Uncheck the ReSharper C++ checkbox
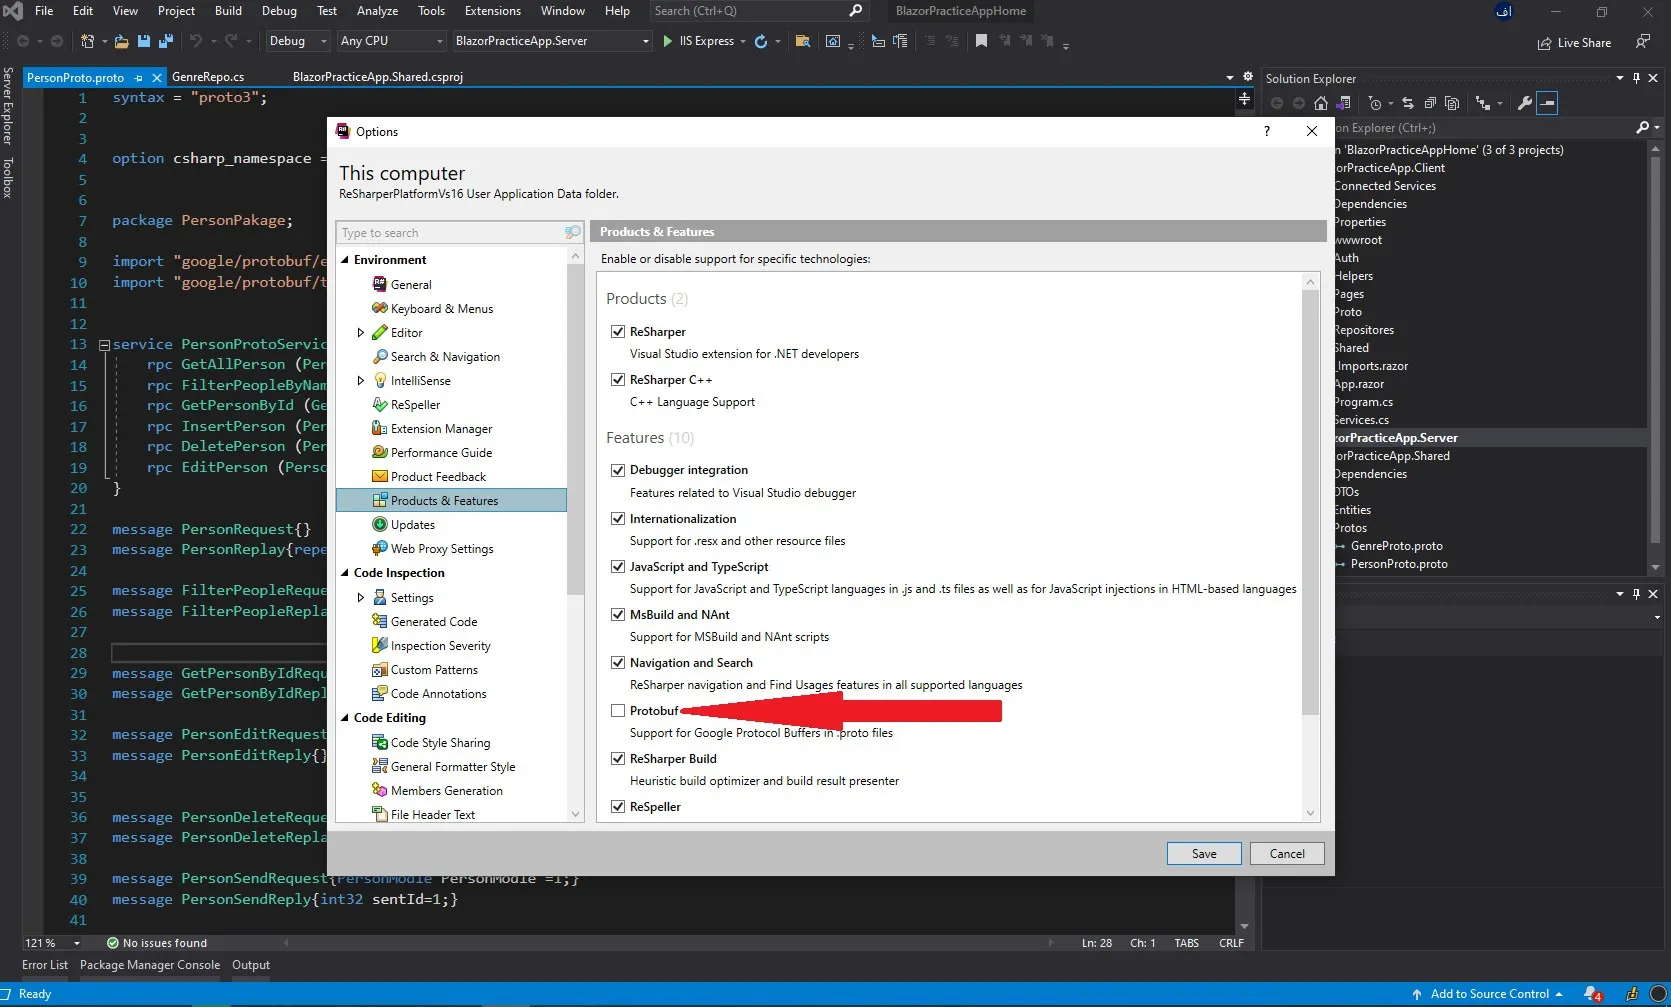The image size is (1671, 1007). coord(618,379)
